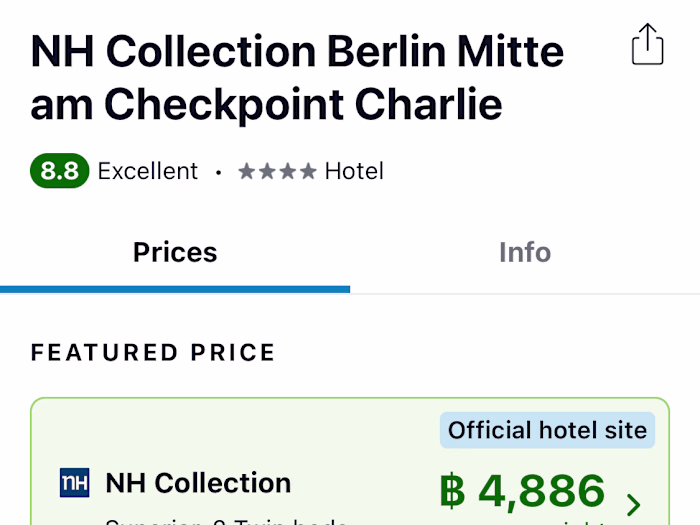Switch to the Prices tab

175,252
